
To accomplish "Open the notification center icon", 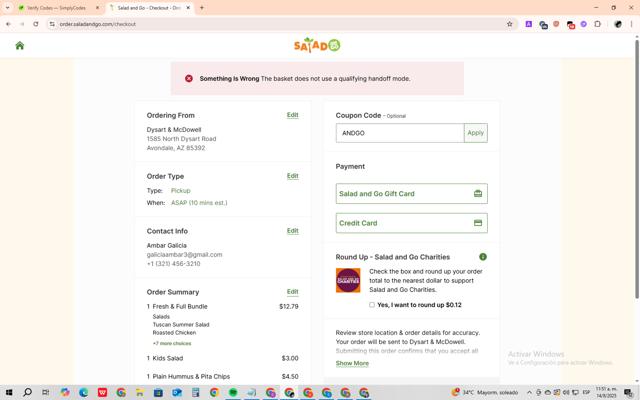I will pos(629,393).
